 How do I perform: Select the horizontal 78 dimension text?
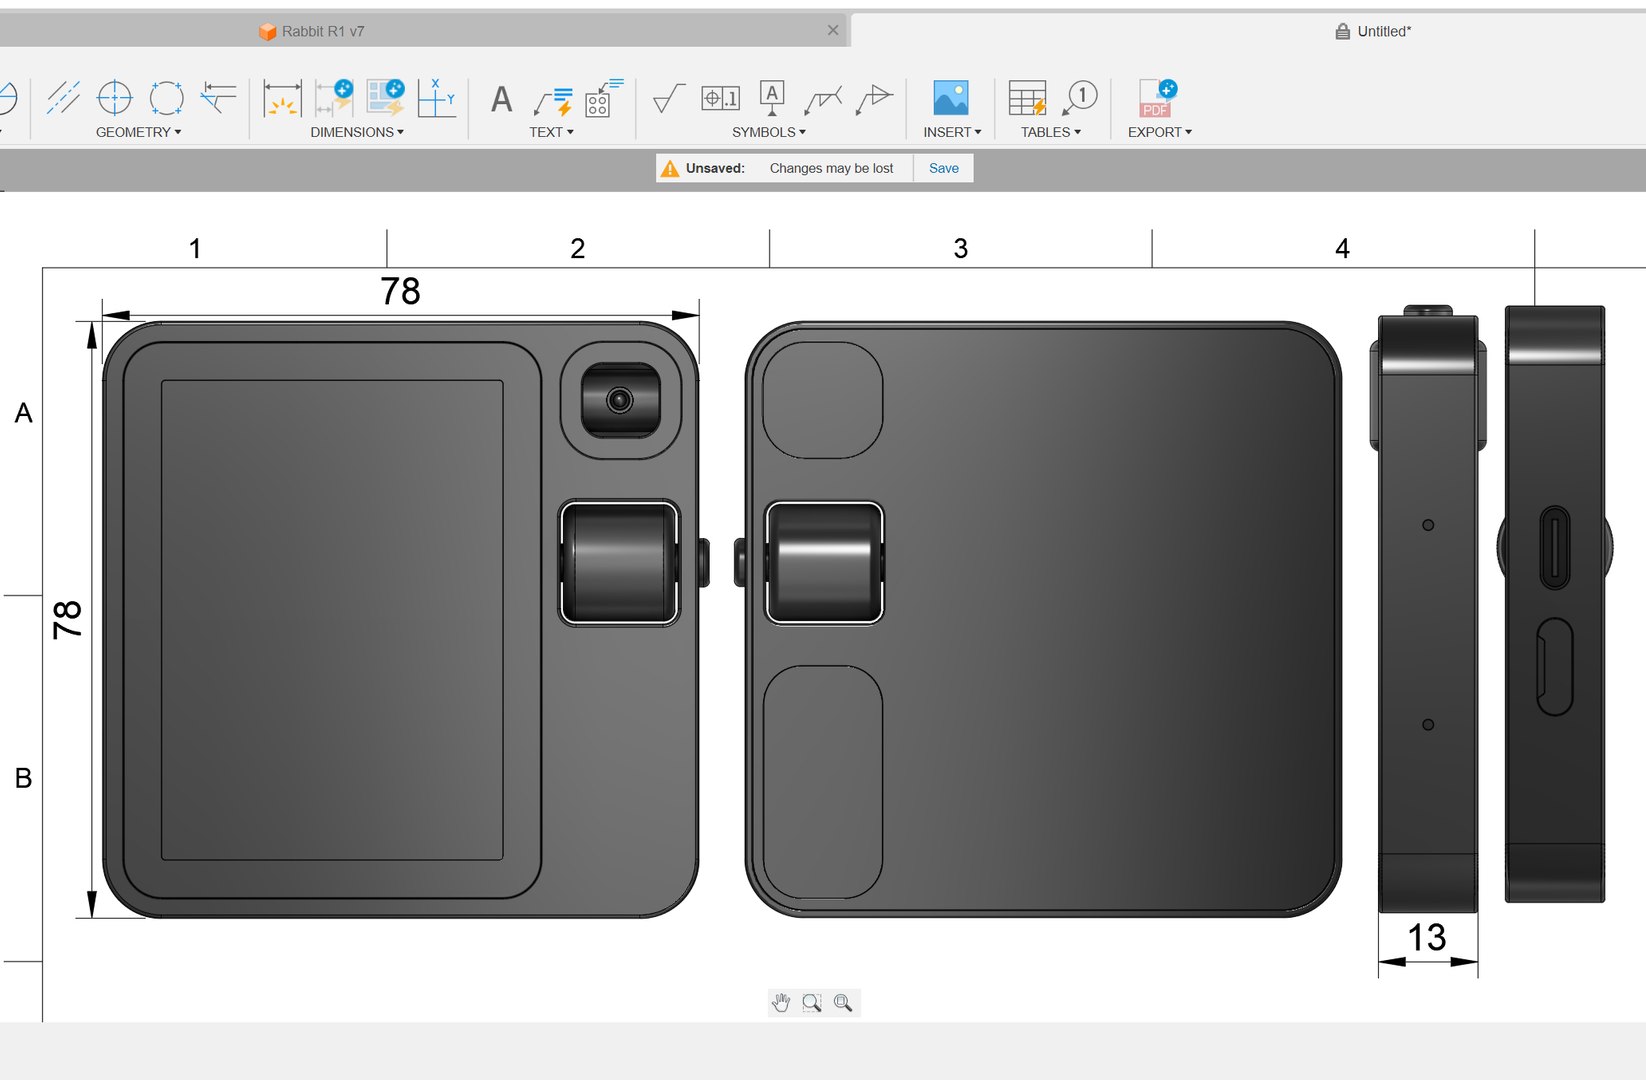pos(400,291)
